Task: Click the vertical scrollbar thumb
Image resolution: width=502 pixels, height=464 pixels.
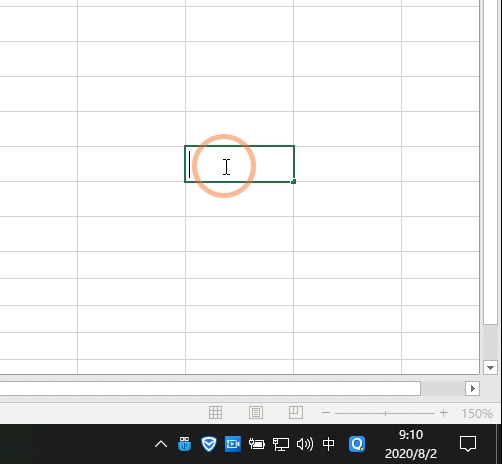Action: point(490,161)
